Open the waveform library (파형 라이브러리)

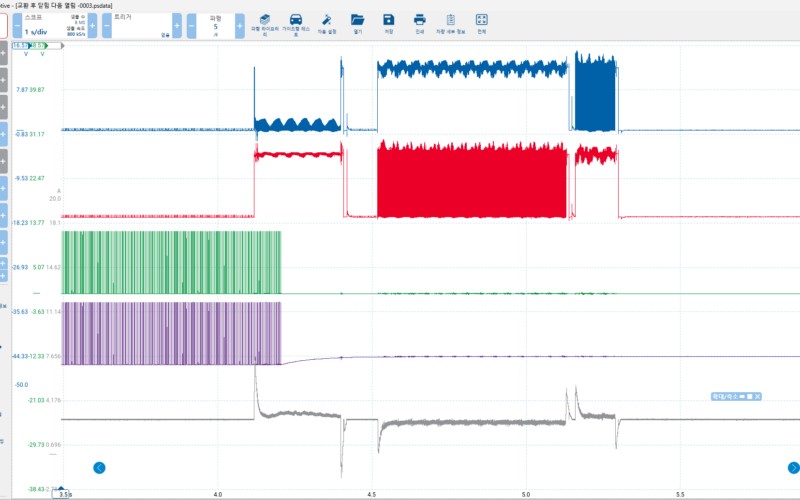point(263,23)
